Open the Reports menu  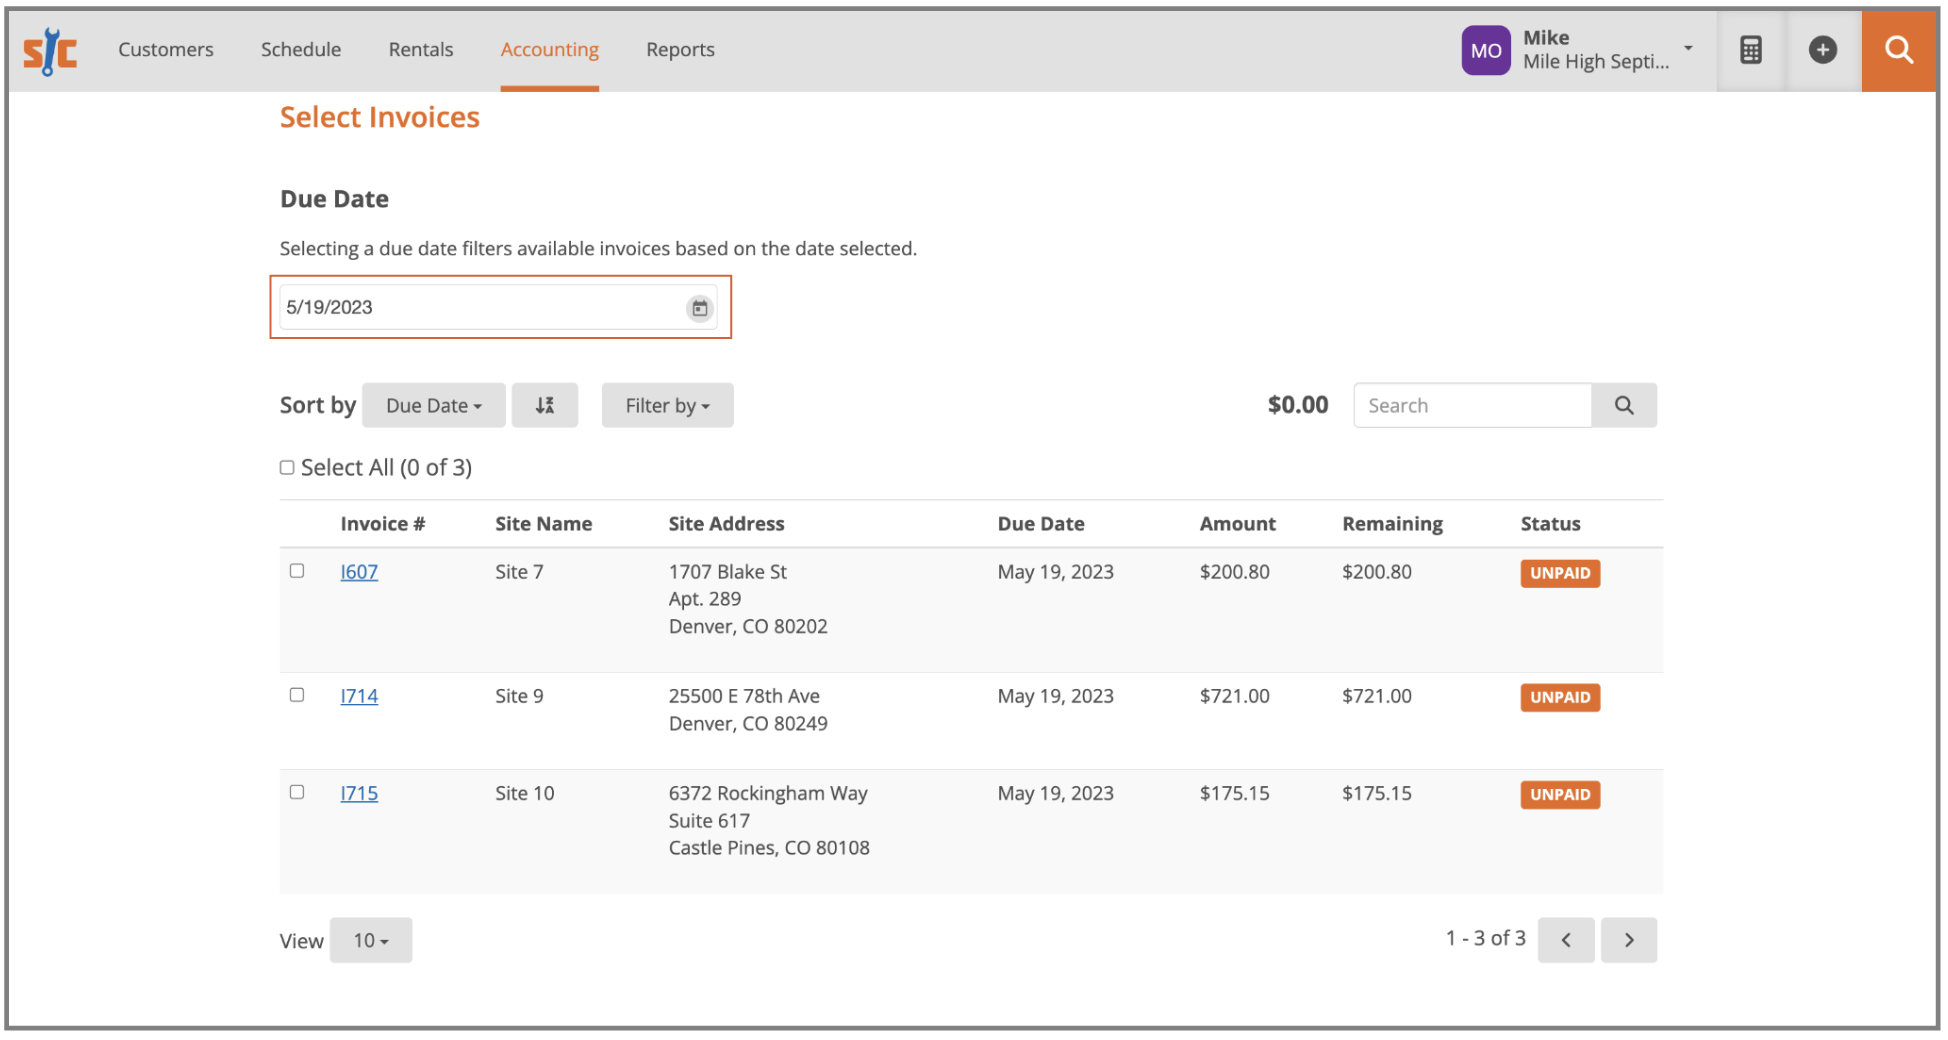[680, 49]
